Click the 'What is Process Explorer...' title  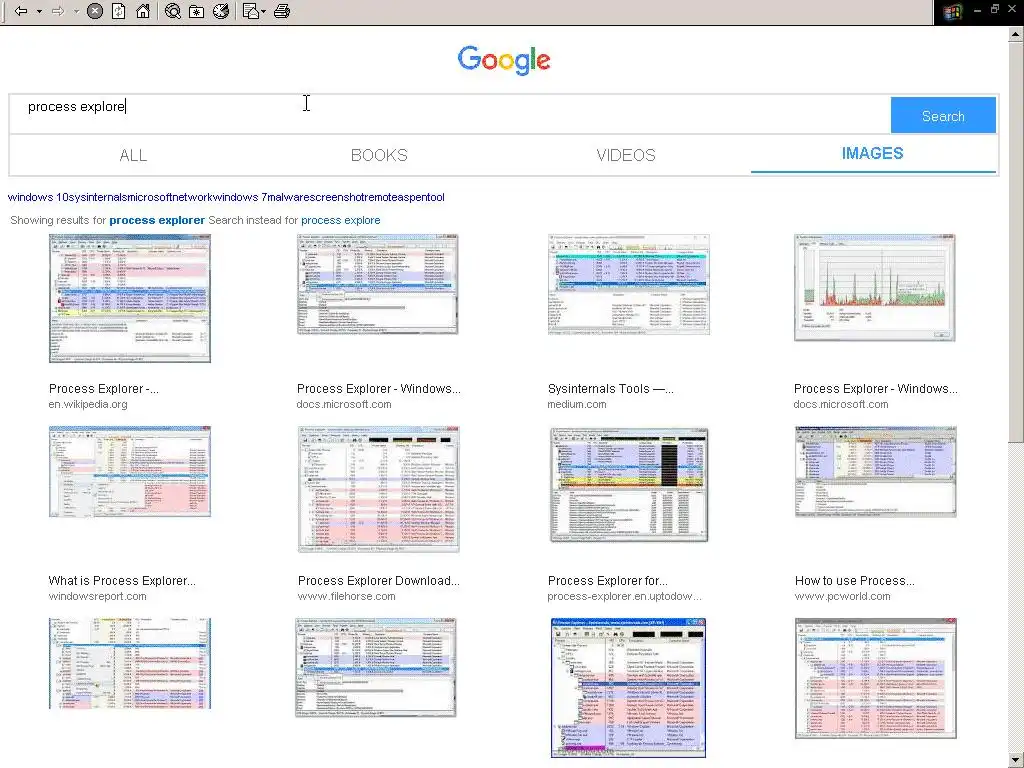coord(122,581)
